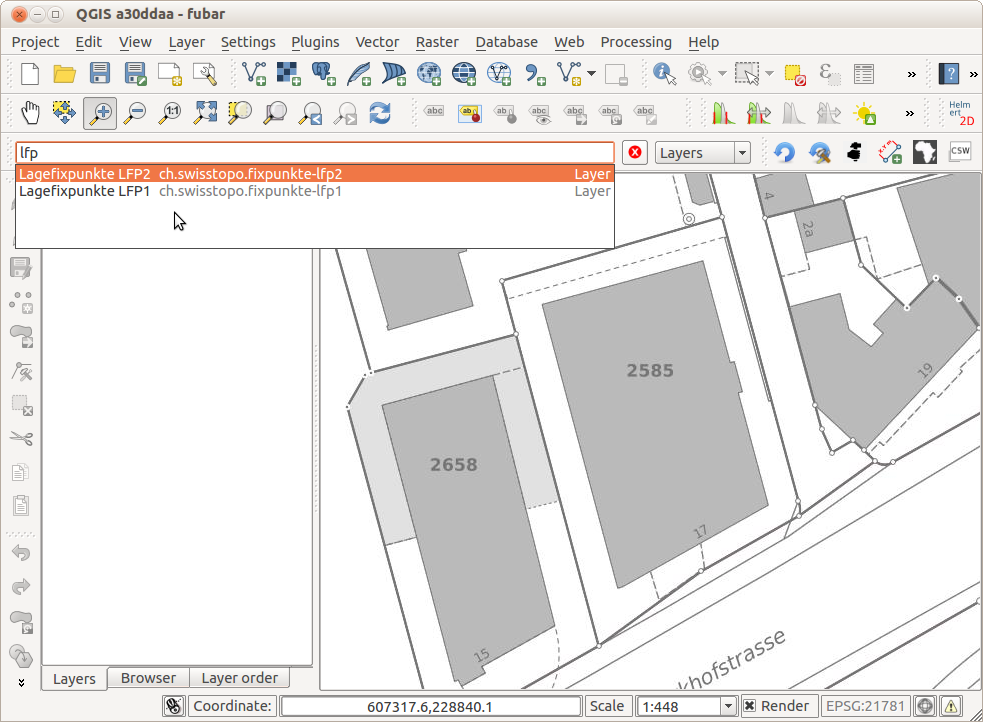Zoom to native 1:1 resolution
This screenshot has height=722, width=983.
tap(170, 113)
